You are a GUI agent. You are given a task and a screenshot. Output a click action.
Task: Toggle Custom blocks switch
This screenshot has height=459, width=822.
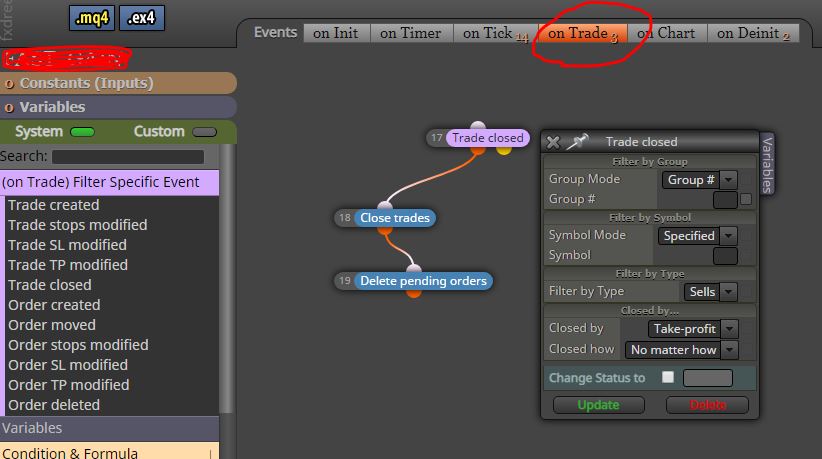point(204,132)
